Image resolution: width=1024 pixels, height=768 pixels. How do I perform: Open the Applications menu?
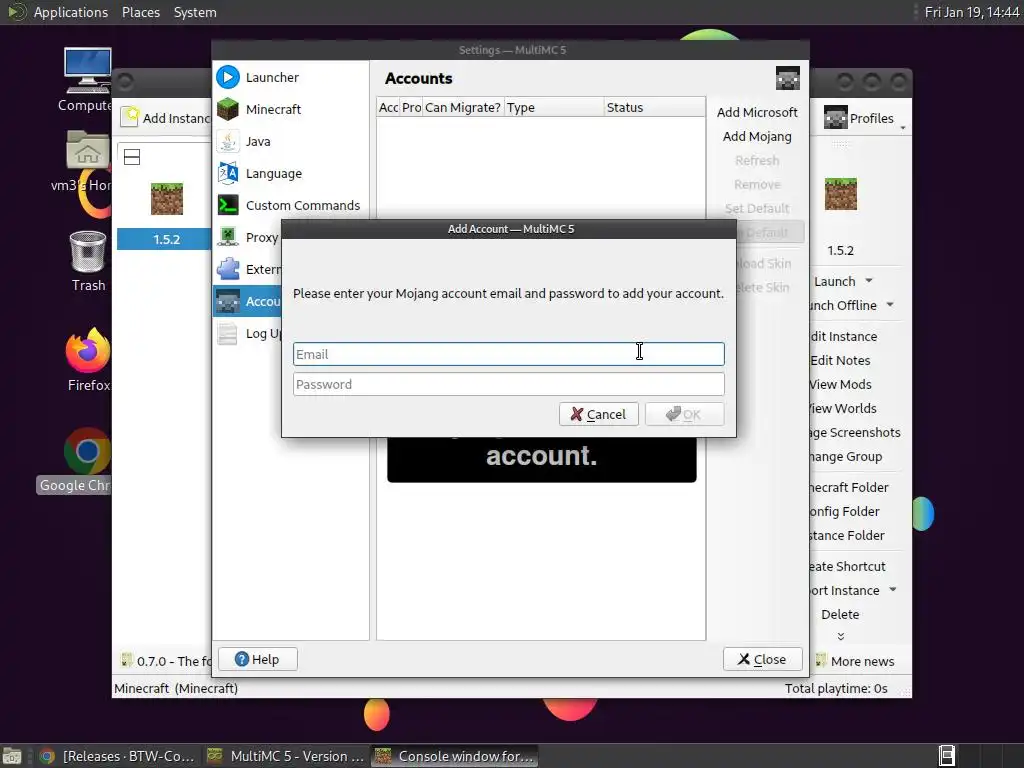pos(71,12)
